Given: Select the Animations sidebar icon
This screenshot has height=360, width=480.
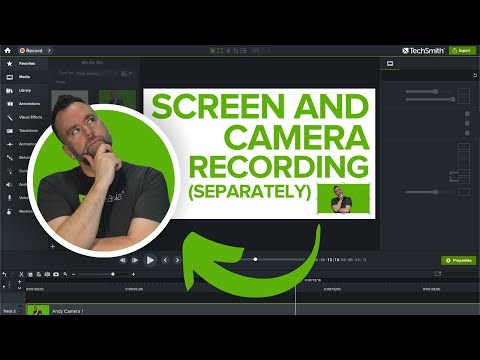Looking at the screenshot, I should coord(10,144).
